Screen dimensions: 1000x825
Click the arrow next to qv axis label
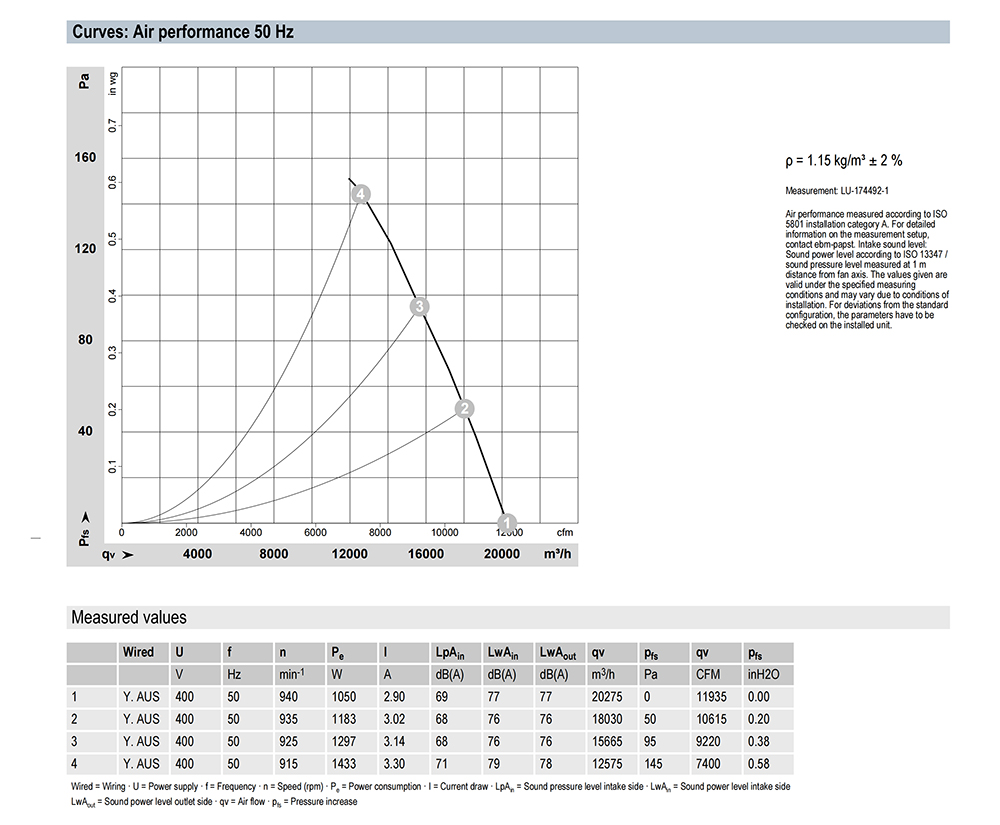point(127,555)
